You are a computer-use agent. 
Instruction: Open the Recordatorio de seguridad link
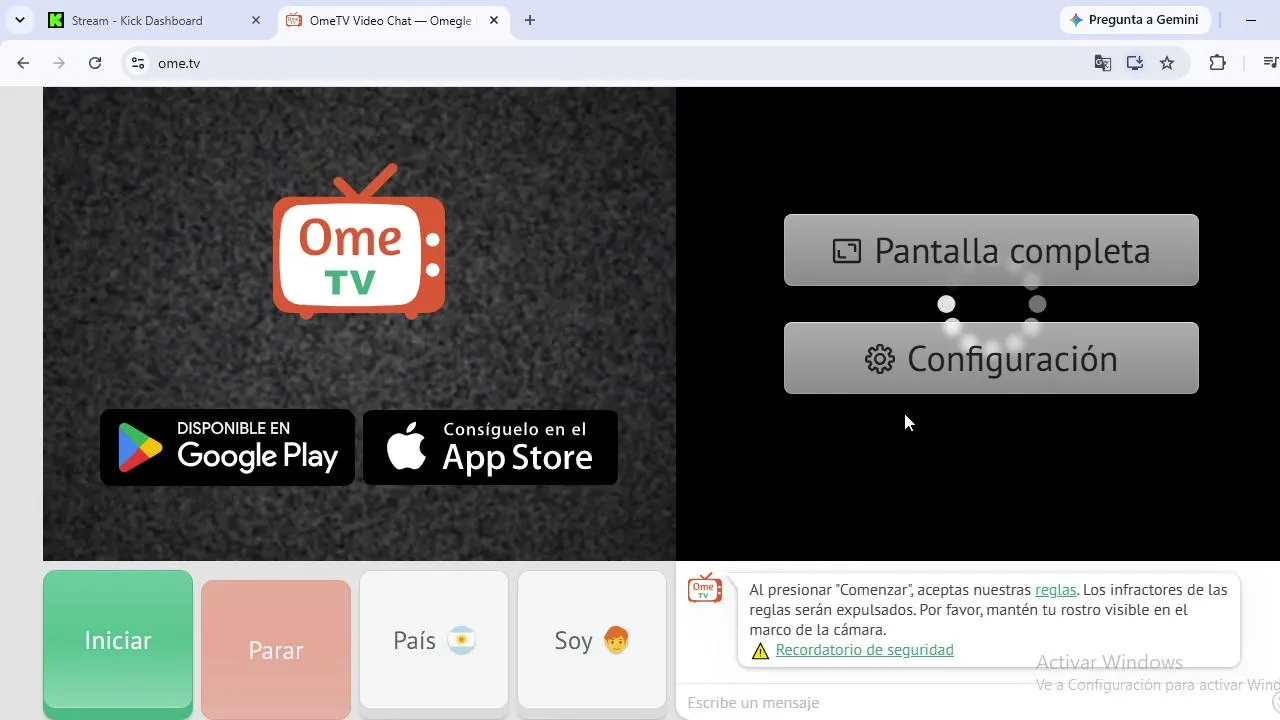(x=865, y=650)
